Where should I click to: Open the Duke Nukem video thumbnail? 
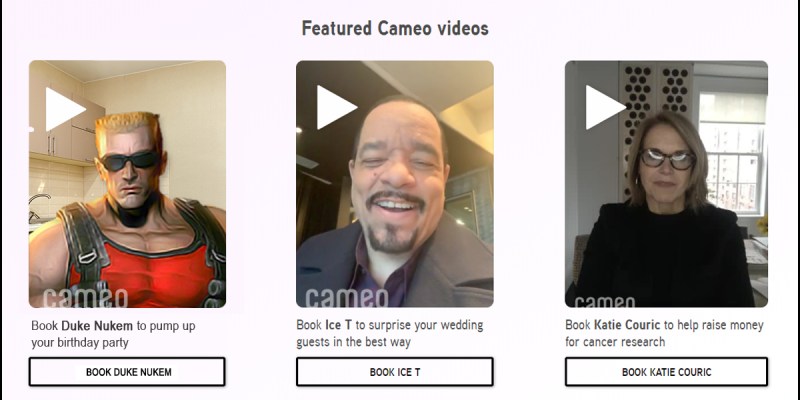[127, 184]
